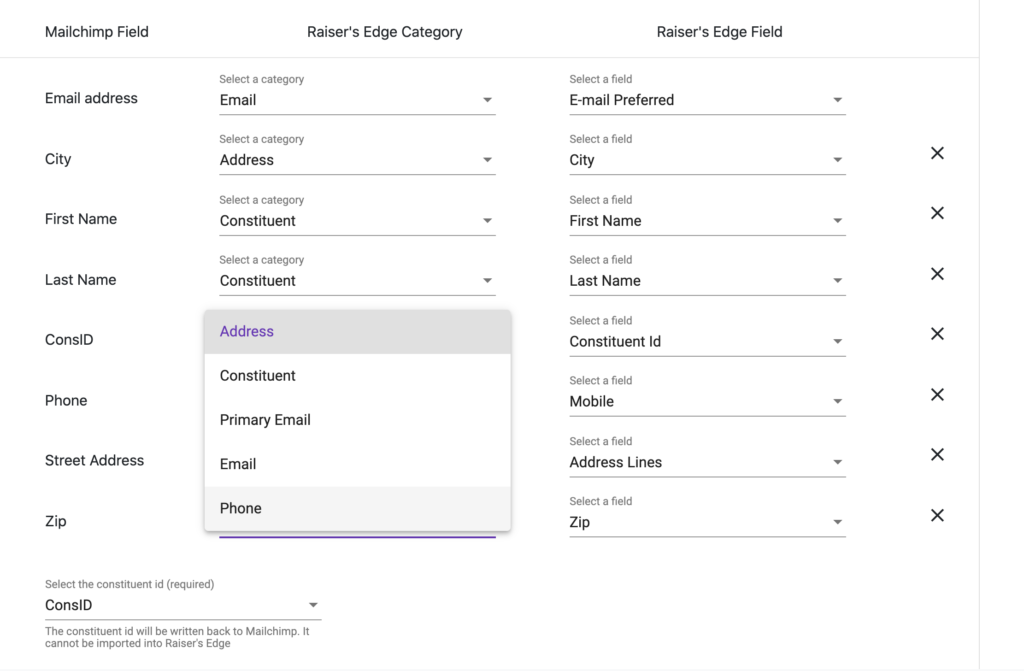Delete the Last Name mapping row
This screenshot has width=1024, height=671.
click(x=937, y=274)
